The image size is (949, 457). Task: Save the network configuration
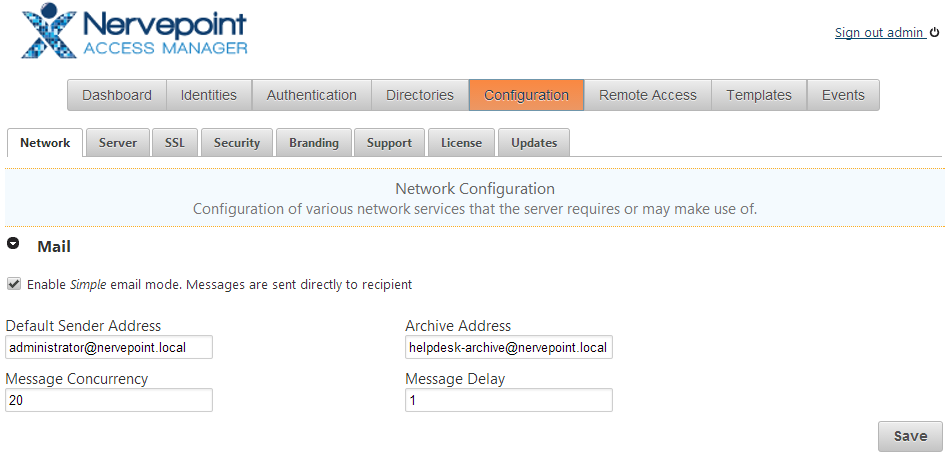tap(910, 436)
